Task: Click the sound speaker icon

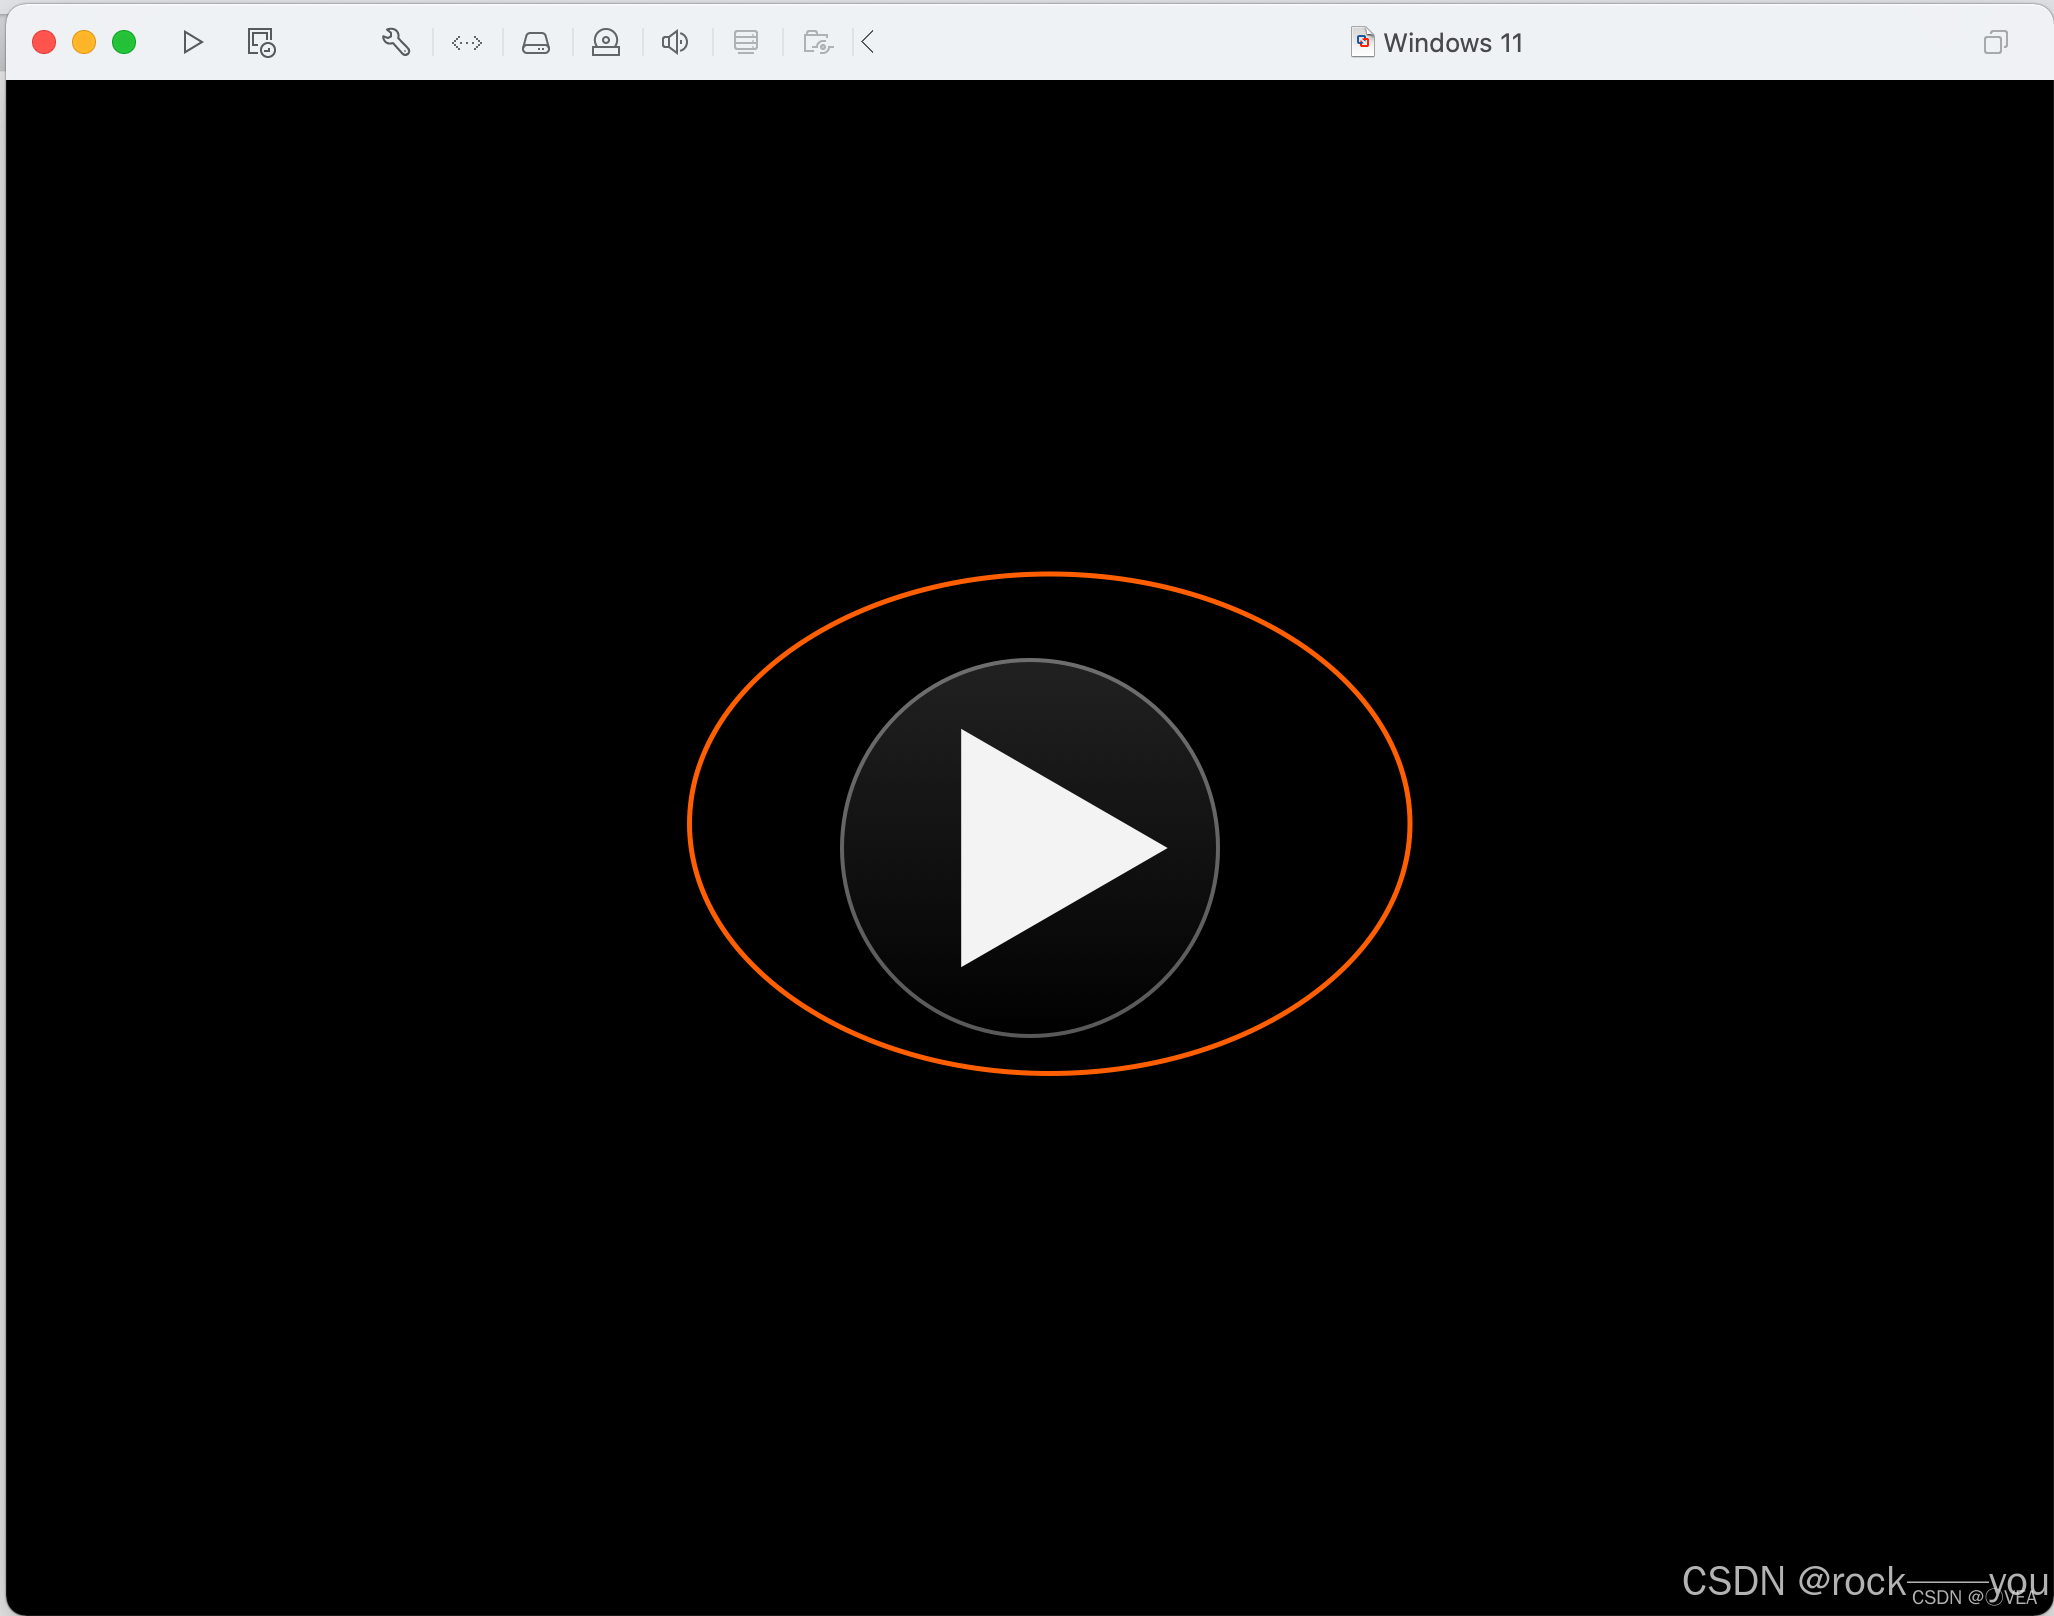Action: [676, 42]
